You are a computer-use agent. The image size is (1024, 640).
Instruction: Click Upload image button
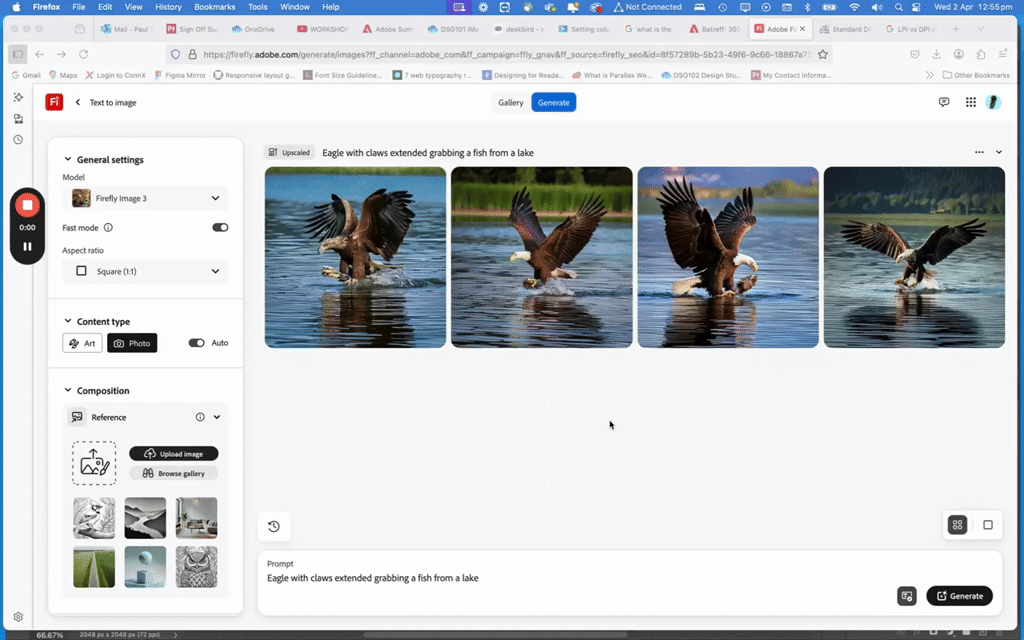(x=174, y=454)
